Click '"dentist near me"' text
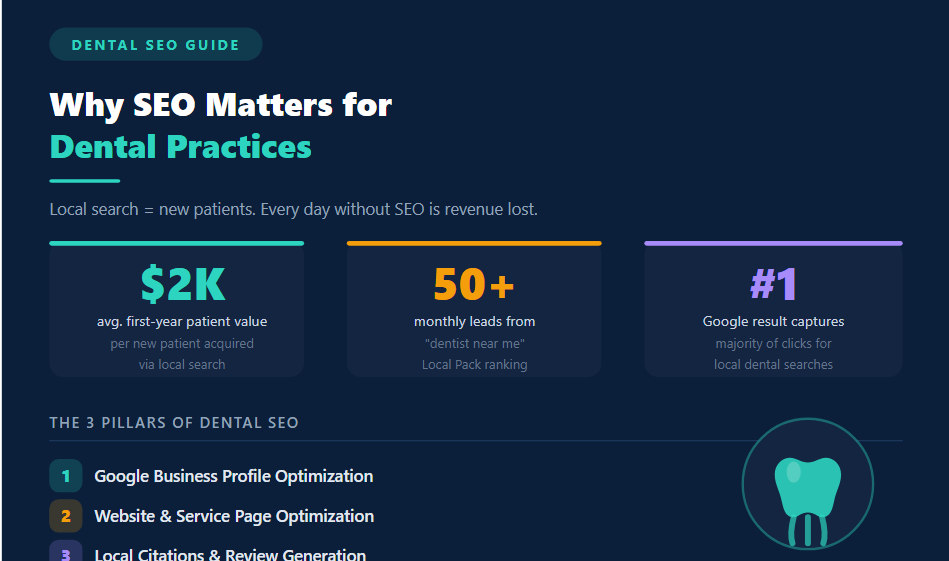This screenshot has height=561, width=949. (x=474, y=343)
